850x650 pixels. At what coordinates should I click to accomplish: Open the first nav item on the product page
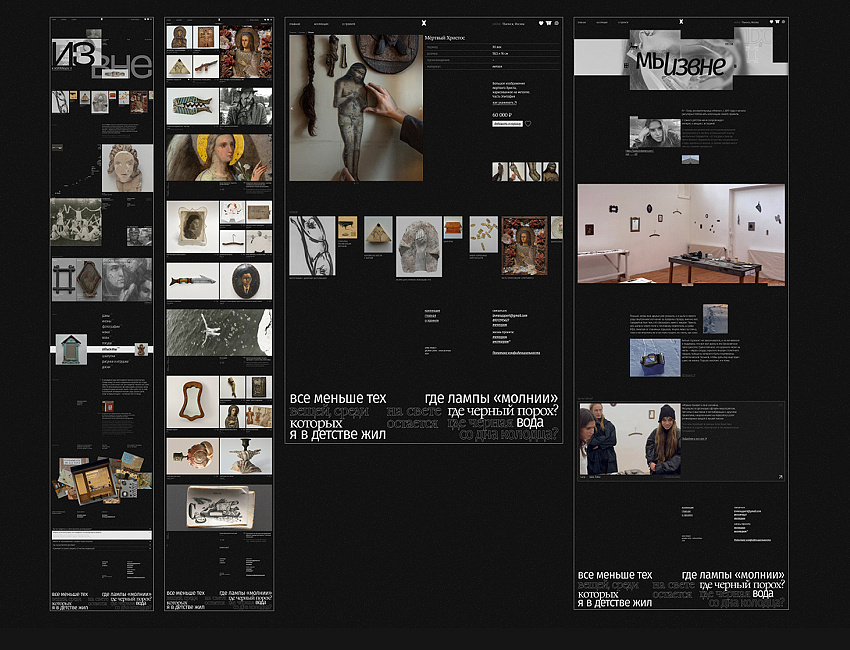click(295, 24)
